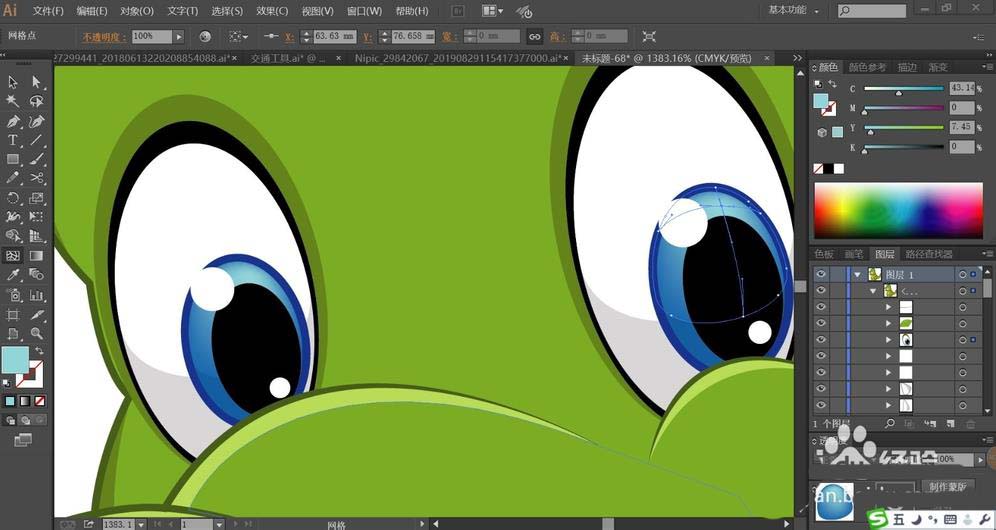Hide 图层 1 using its eye icon
The height and width of the screenshot is (530, 996).
(x=821, y=275)
